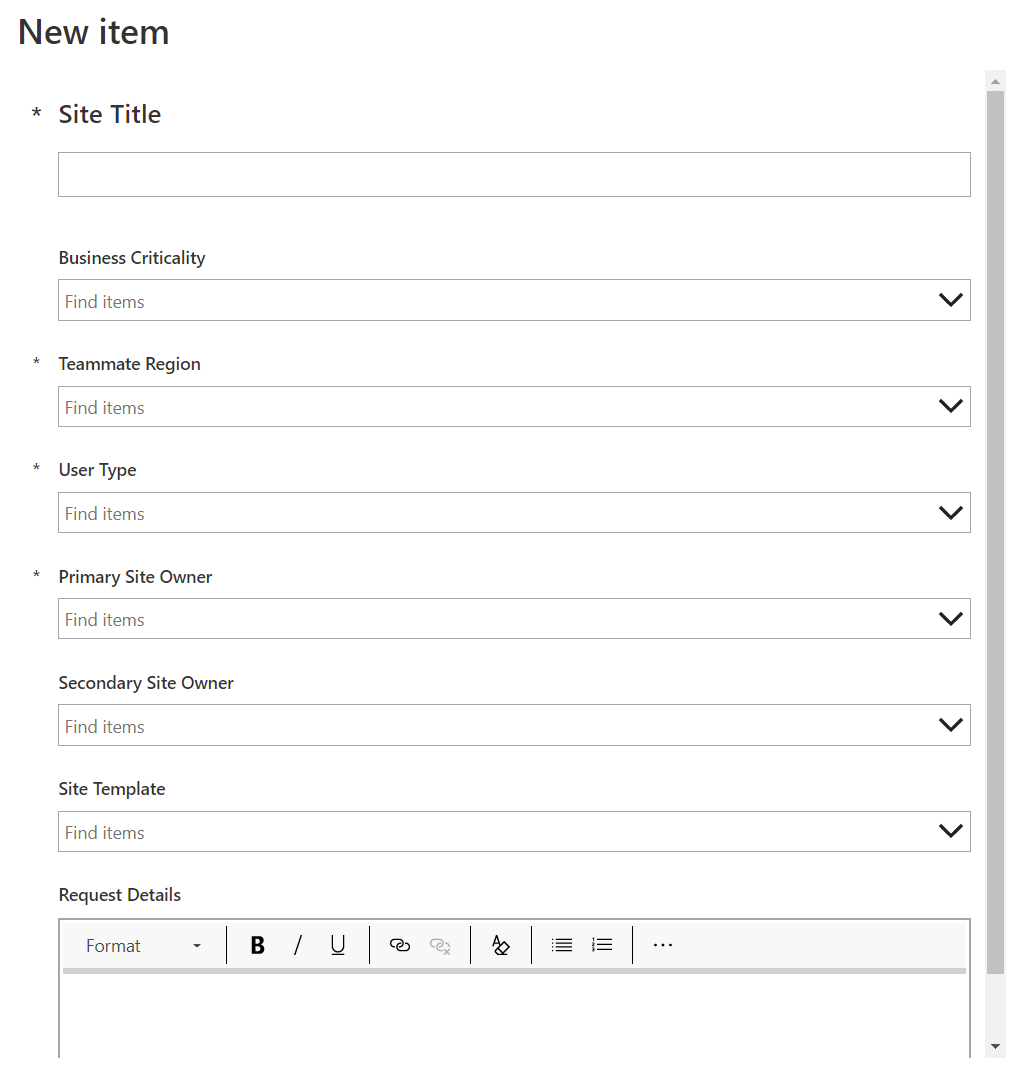Expand the Business Criticality dropdown
Viewport: 1025px width, 1074px height.
[x=949, y=300]
